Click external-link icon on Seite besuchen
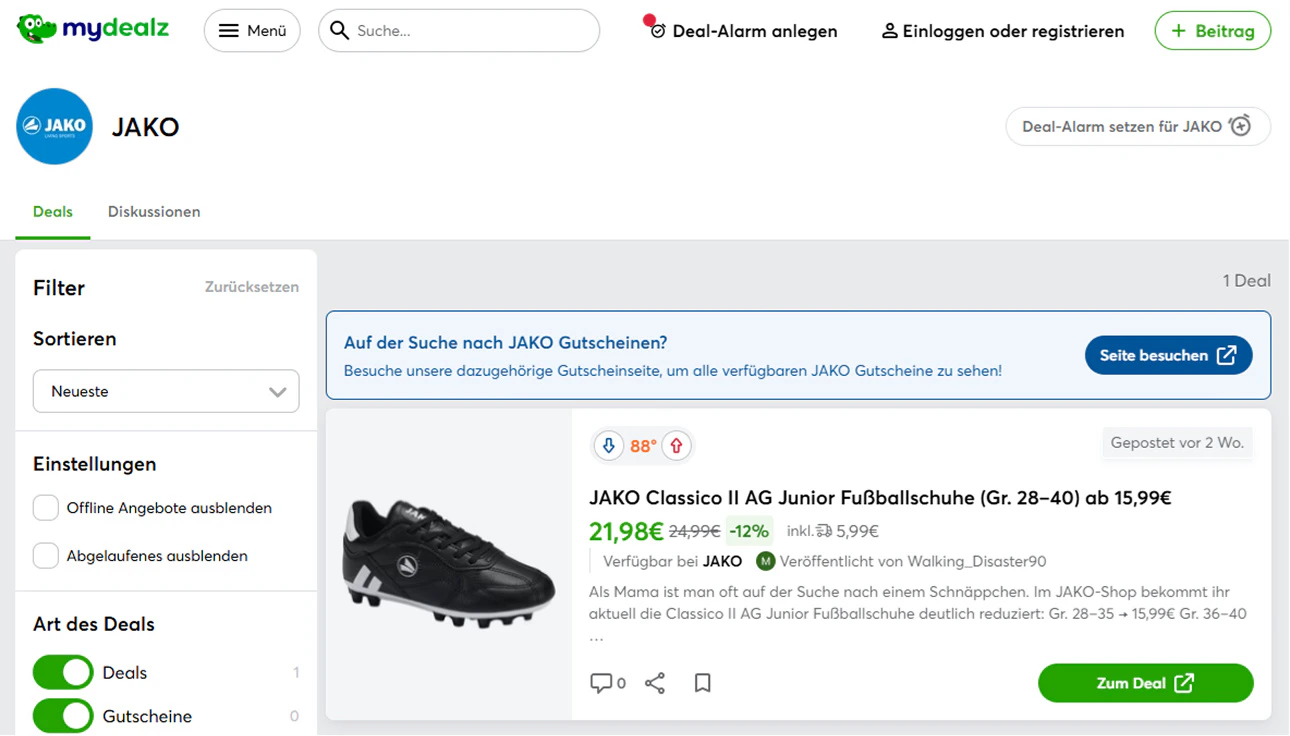This screenshot has height=736, width=1290. tap(1226, 355)
